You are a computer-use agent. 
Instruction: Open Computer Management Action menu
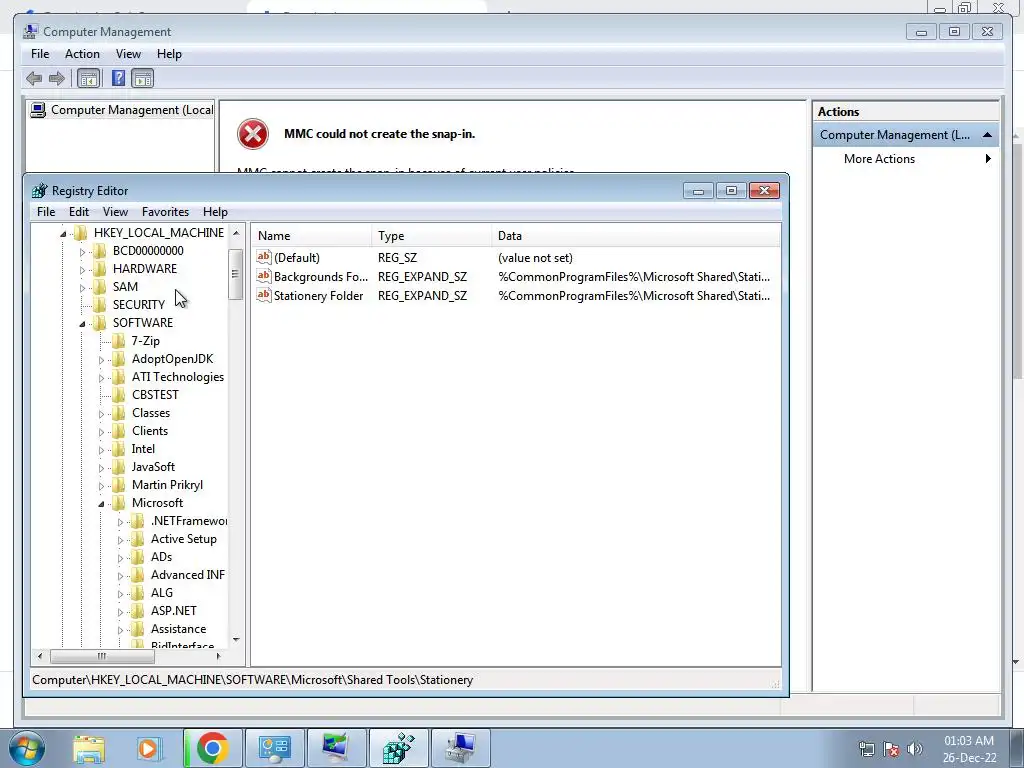pyautogui.click(x=82, y=54)
